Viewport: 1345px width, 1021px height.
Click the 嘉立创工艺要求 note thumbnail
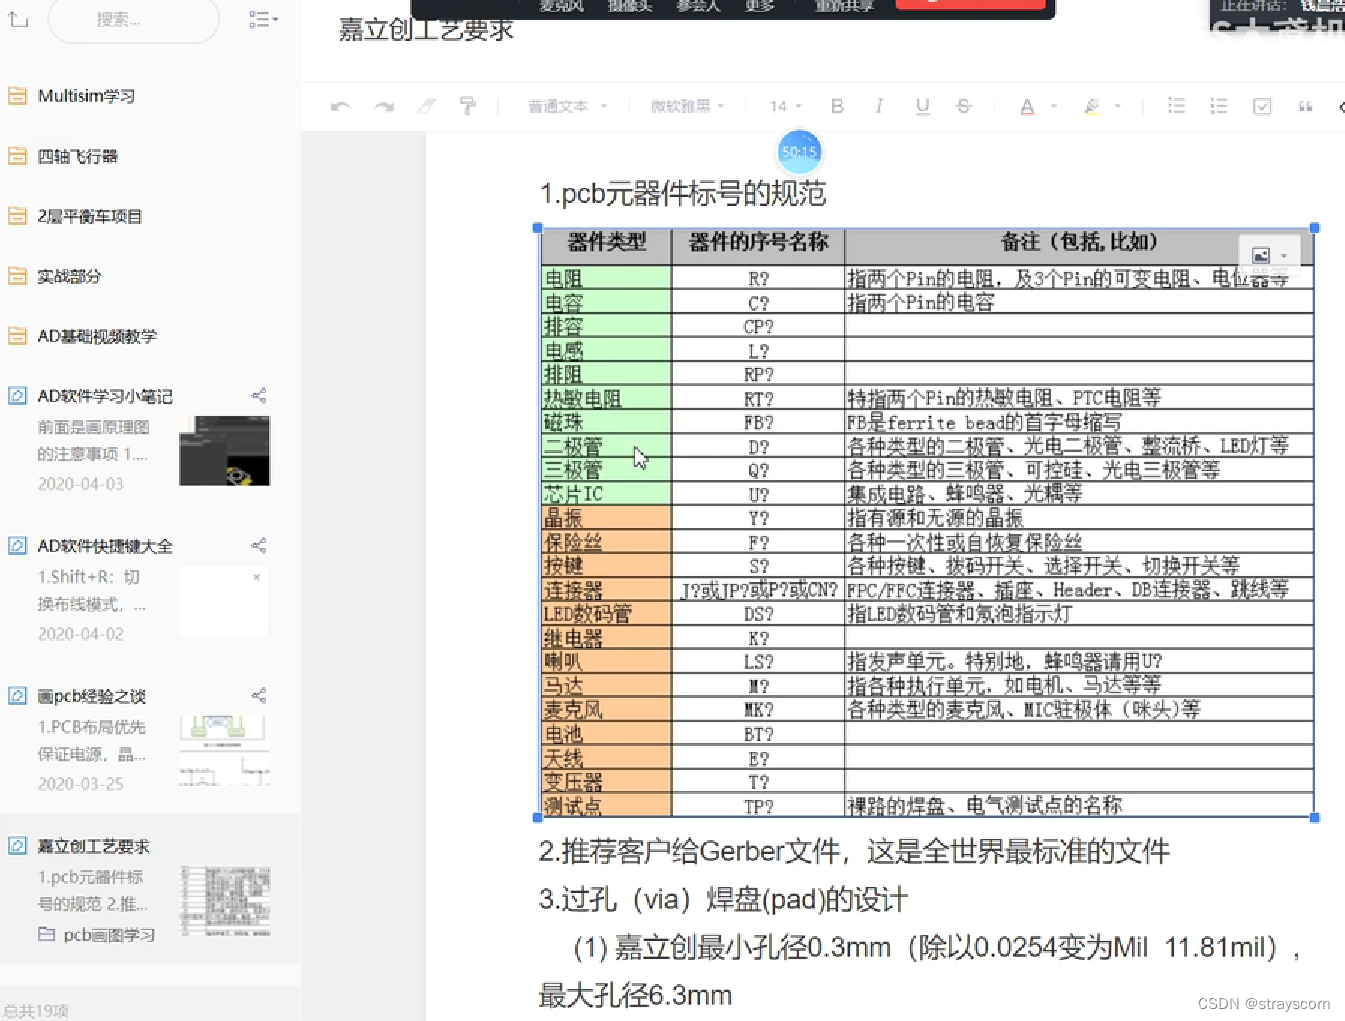(x=224, y=901)
